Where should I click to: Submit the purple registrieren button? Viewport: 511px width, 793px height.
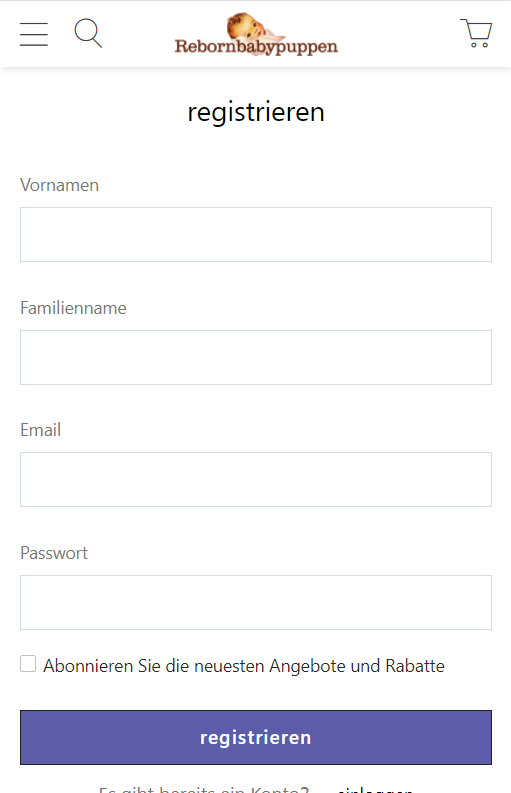tap(256, 737)
